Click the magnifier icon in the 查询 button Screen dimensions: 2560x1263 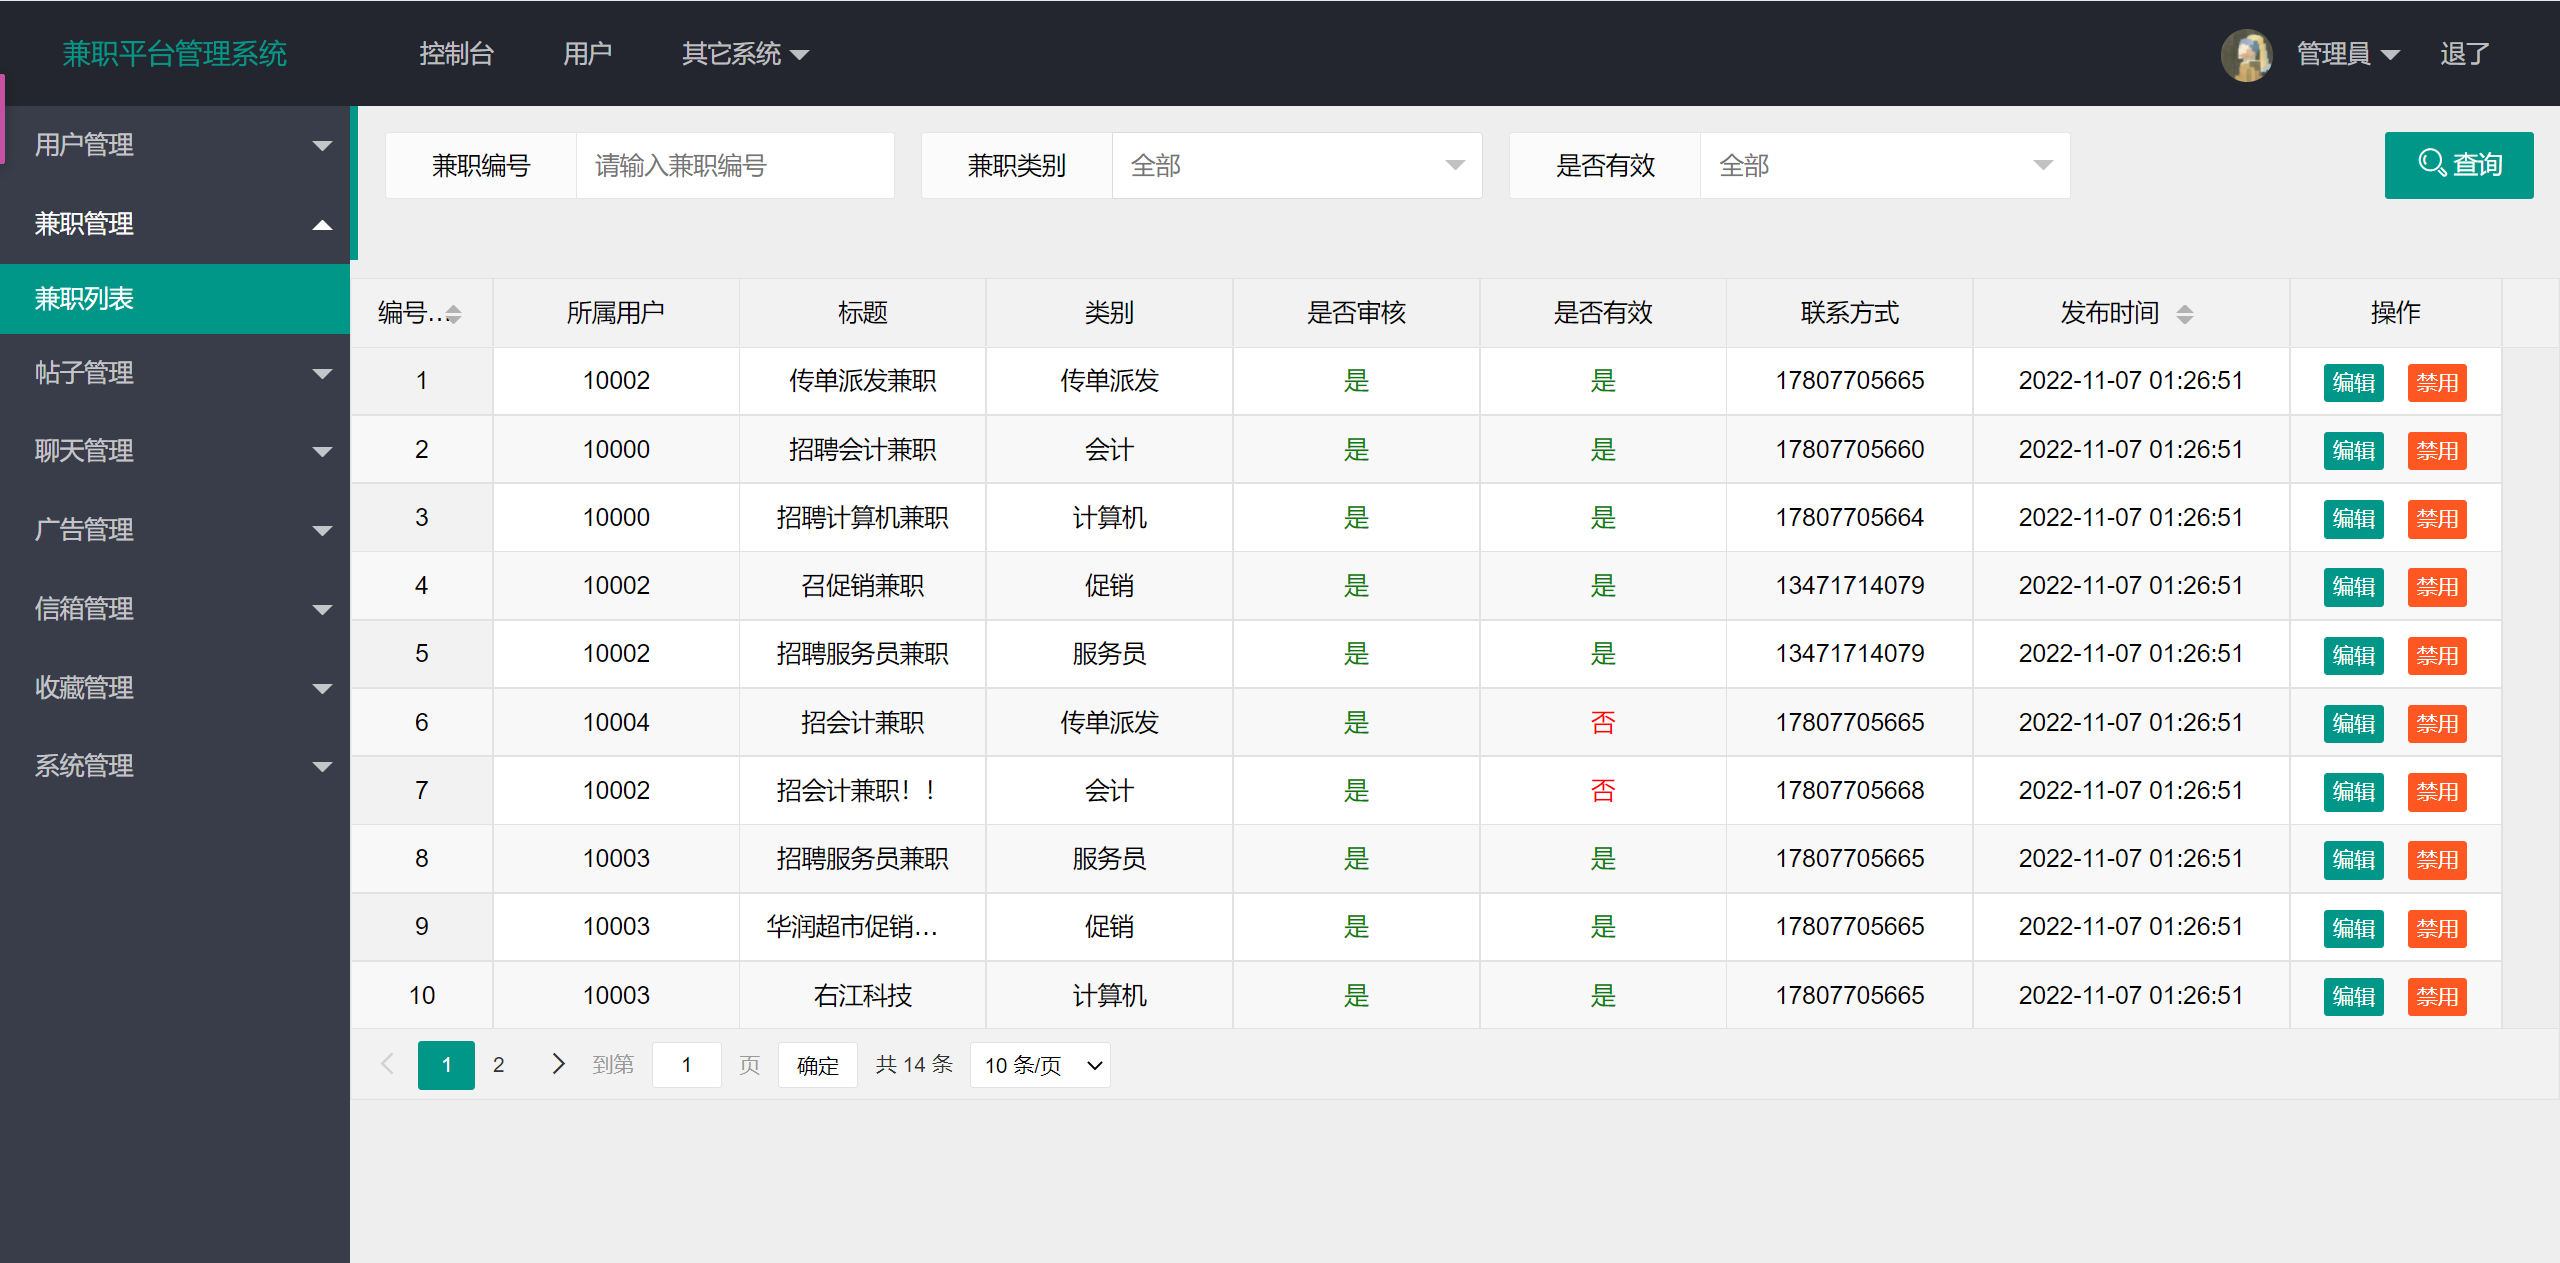[x=2434, y=165]
